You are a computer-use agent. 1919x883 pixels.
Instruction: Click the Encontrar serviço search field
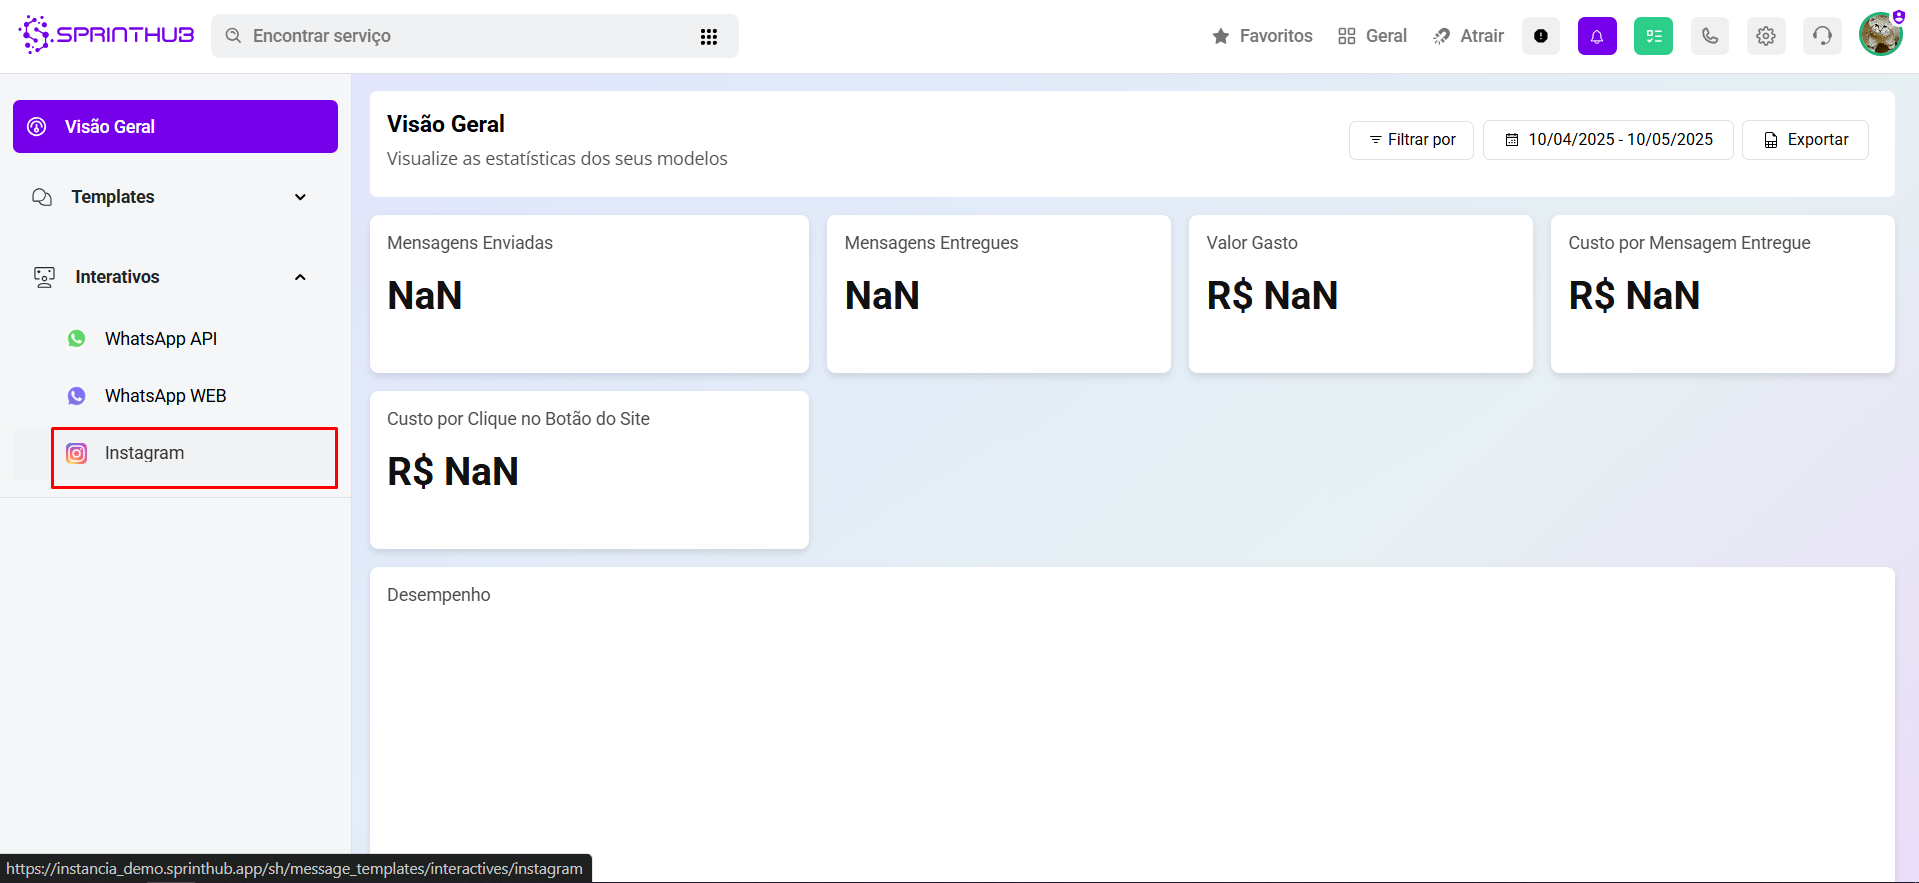pyautogui.click(x=460, y=36)
